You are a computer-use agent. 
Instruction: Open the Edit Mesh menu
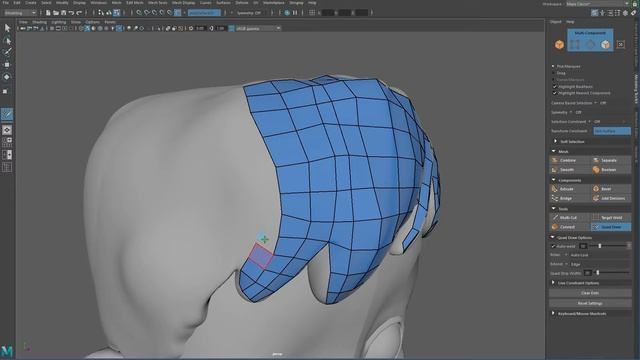click(135, 2)
